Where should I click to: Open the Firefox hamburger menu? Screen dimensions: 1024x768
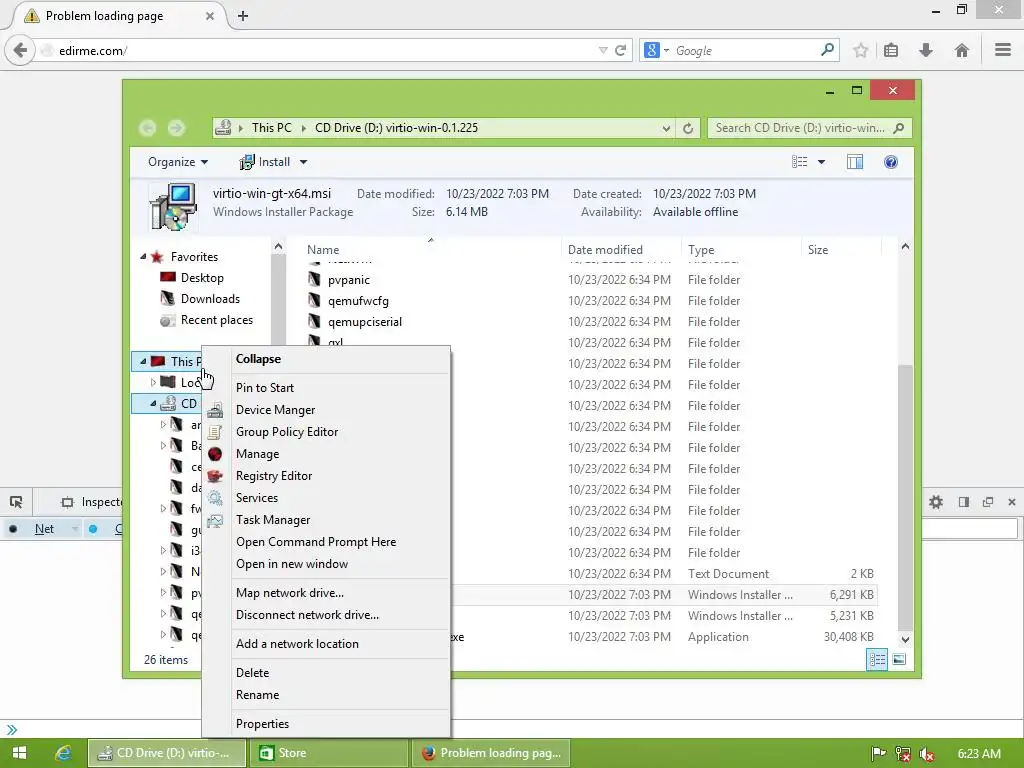pyautogui.click(x=1003, y=50)
